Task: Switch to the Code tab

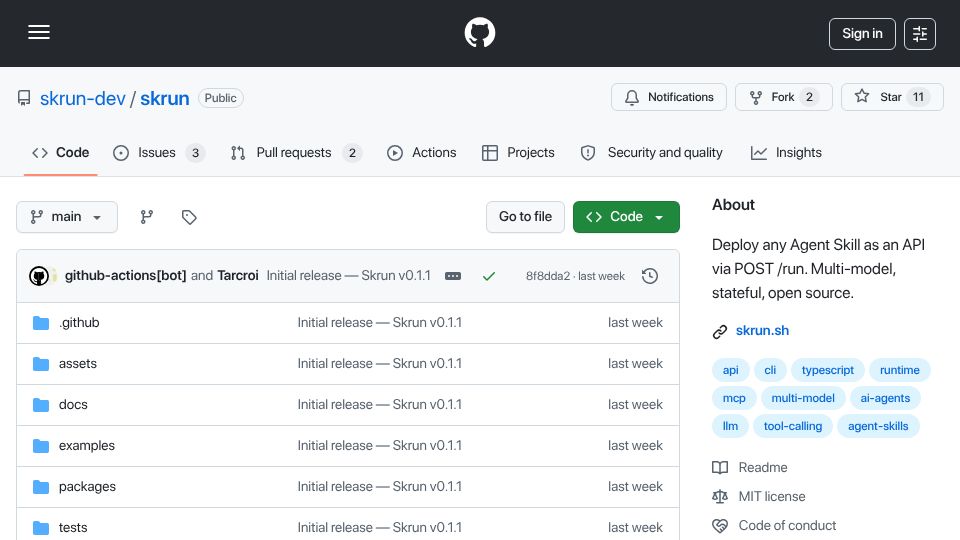Action: point(61,152)
